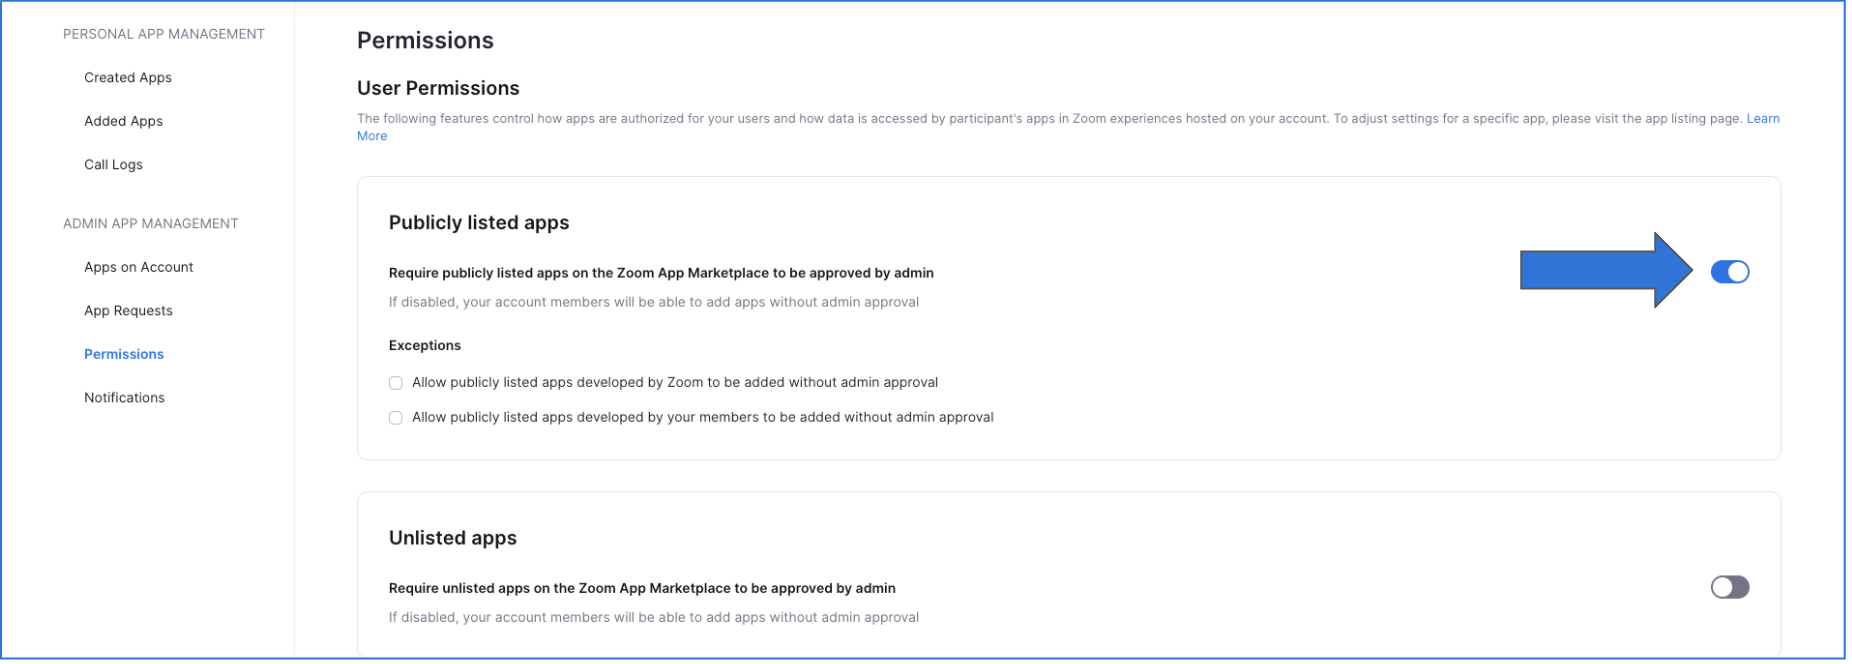The width and height of the screenshot is (1852, 664).
Task: Check allow apps developed by your members exception
Action: click(x=396, y=418)
